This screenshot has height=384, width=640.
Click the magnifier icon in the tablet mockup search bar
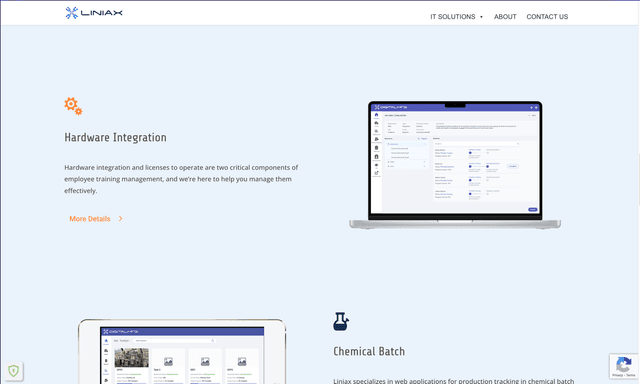pos(212,340)
